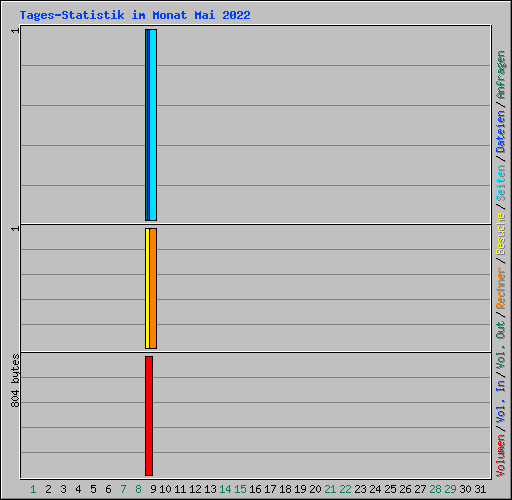Image resolution: width=512 pixels, height=500 pixels.
Task: Click the 'Rechner' legend label
Action: [501, 288]
